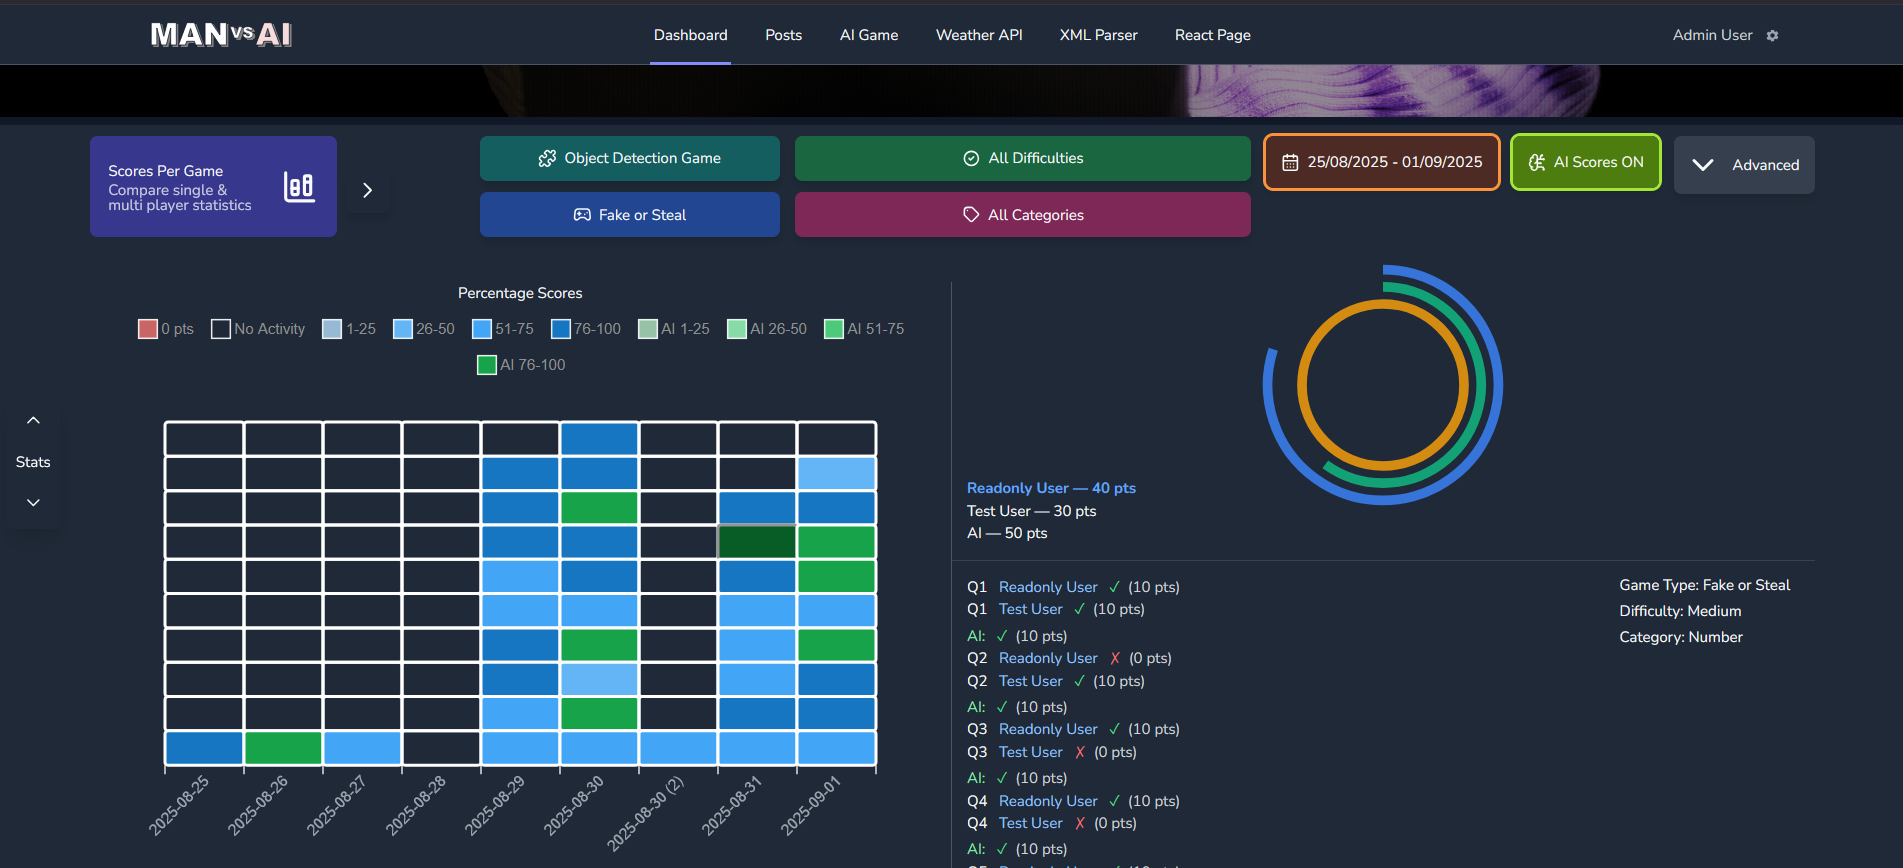
Task: Select the bottom blue cell for 2025-08-25
Action: point(204,748)
